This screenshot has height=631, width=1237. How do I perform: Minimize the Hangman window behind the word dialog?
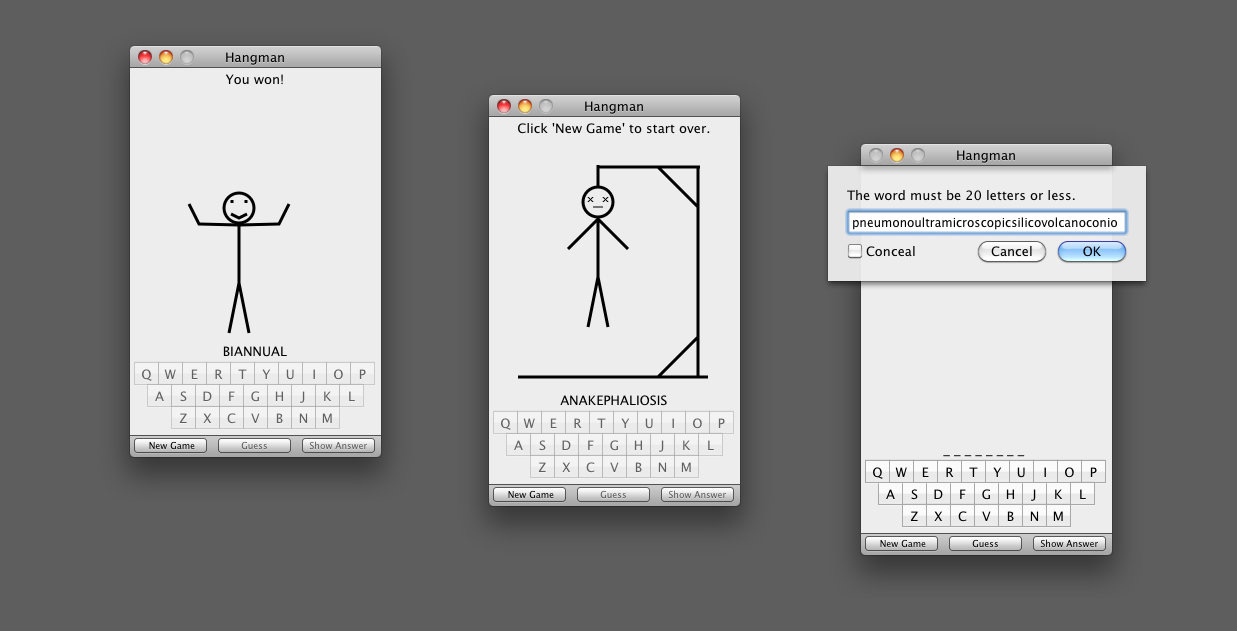point(897,155)
